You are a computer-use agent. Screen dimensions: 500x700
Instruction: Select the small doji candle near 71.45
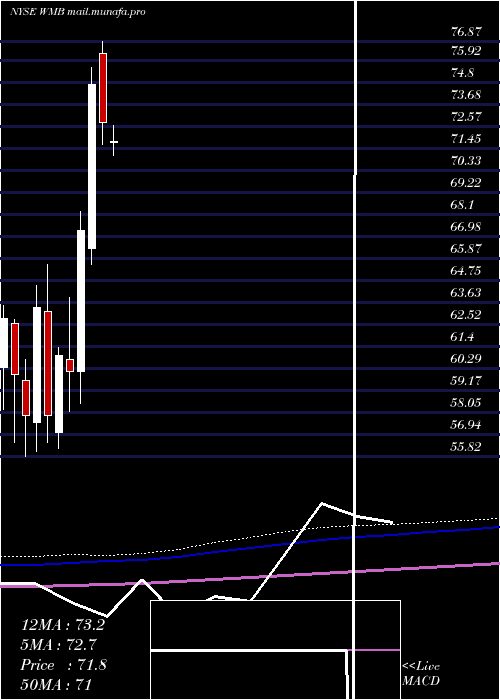(x=114, y=142)
